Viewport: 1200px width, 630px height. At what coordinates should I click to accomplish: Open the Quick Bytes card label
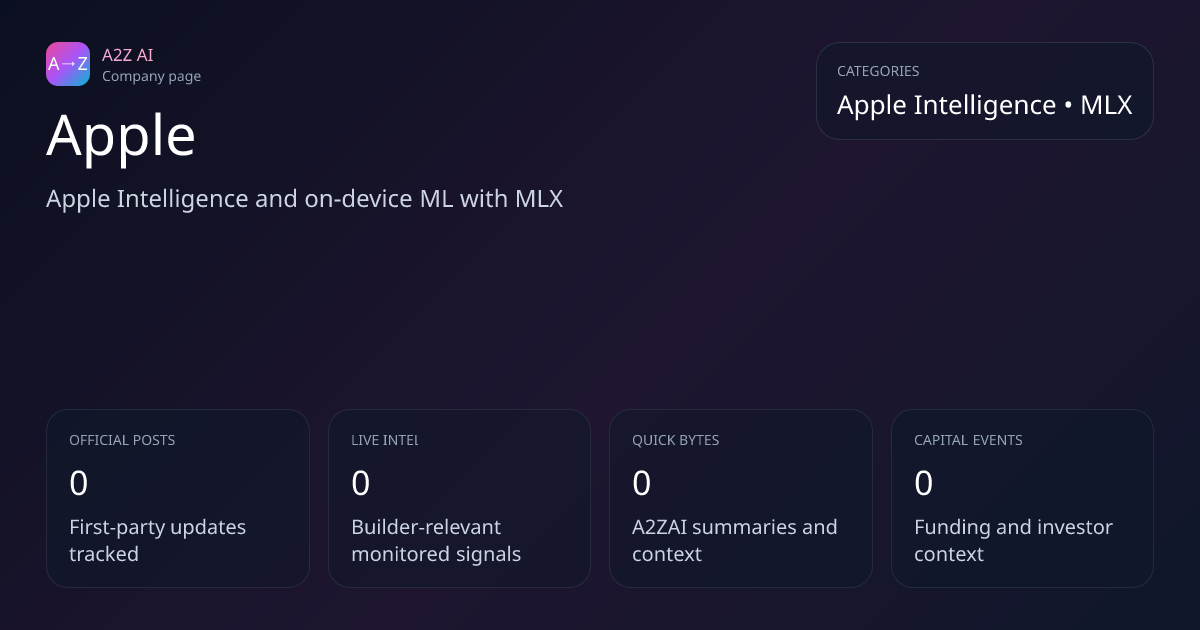(x=675, y=440)
